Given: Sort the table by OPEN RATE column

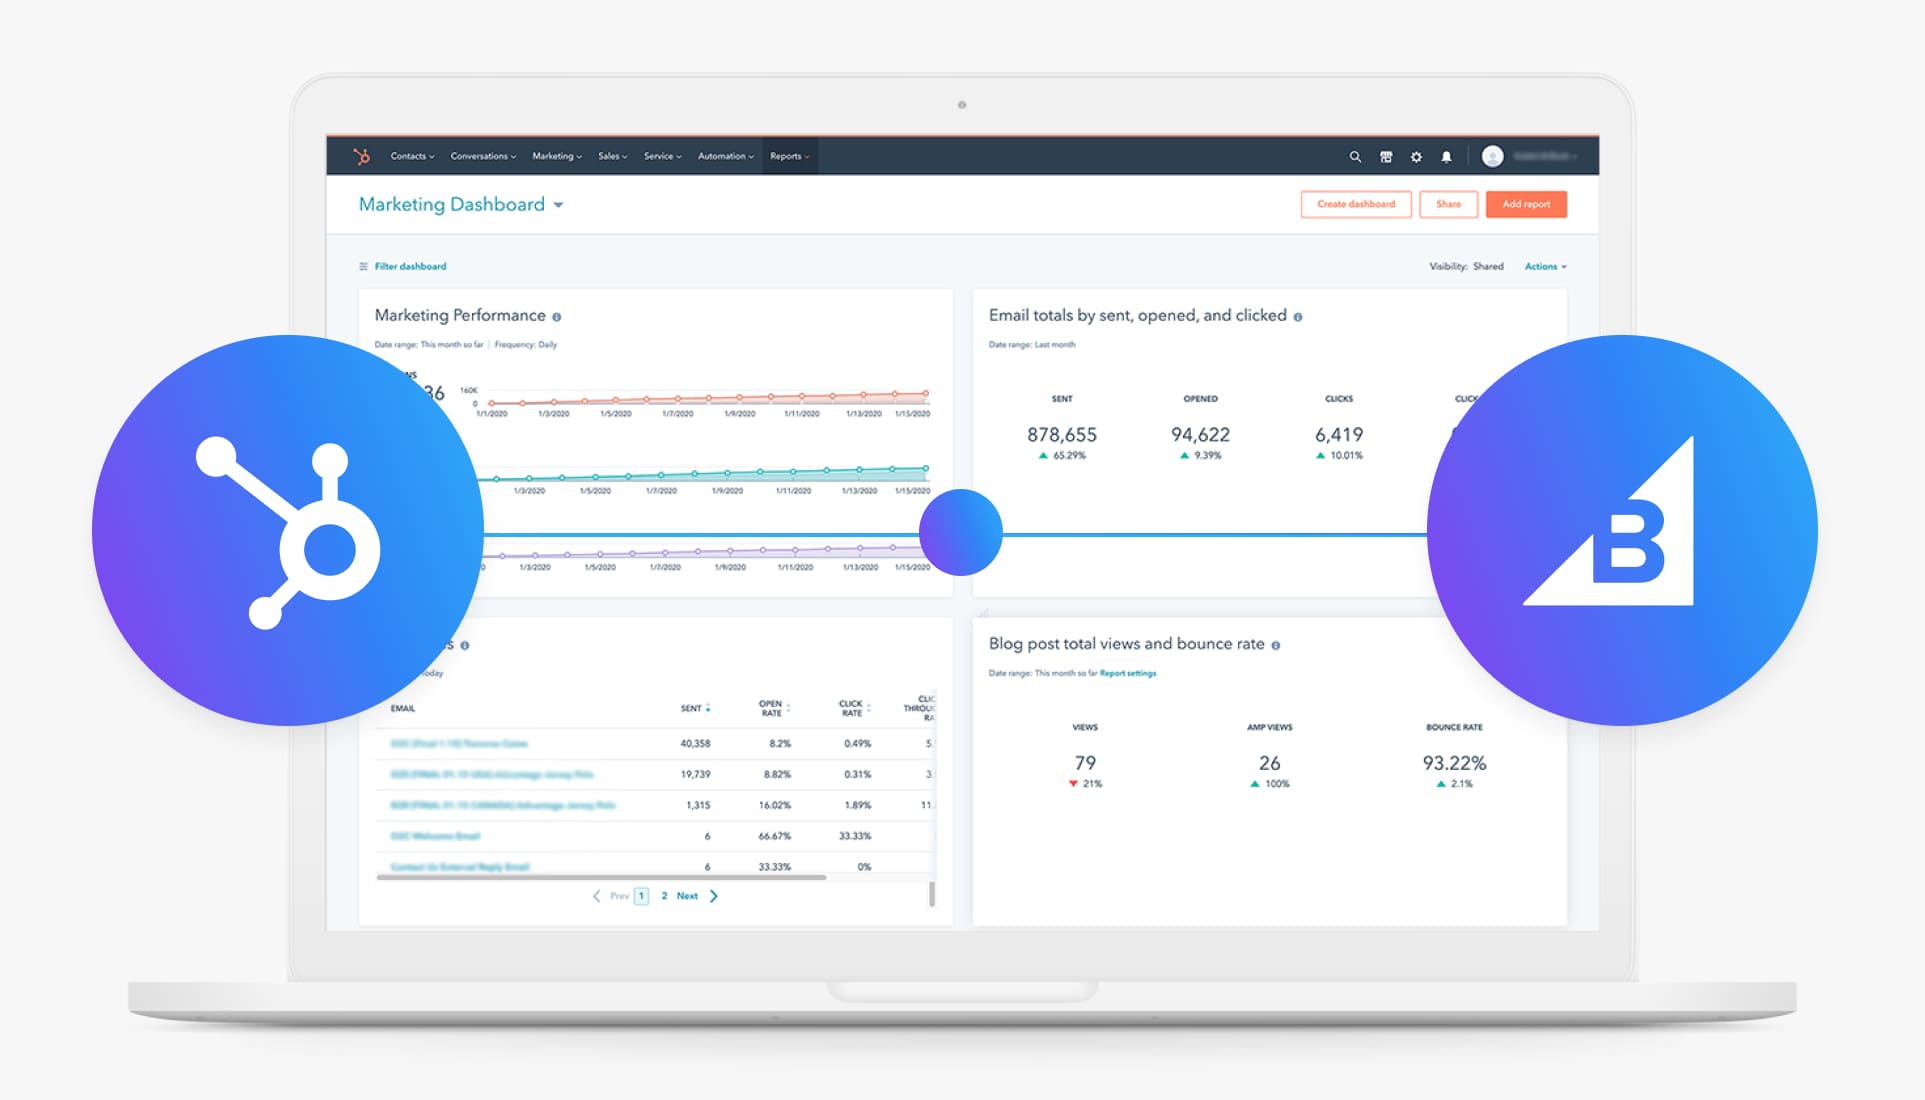Looking at the screenshot, I should (x=774, y=708).
